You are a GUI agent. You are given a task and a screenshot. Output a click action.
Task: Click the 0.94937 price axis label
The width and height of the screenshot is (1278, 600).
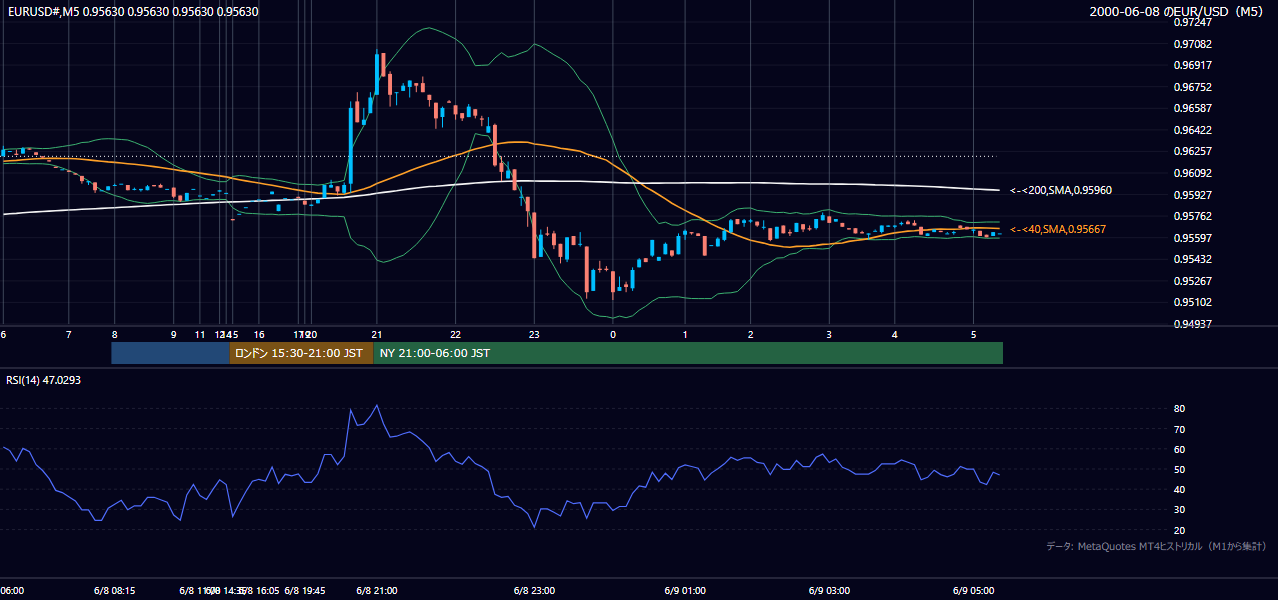(x=1192, y=324)
